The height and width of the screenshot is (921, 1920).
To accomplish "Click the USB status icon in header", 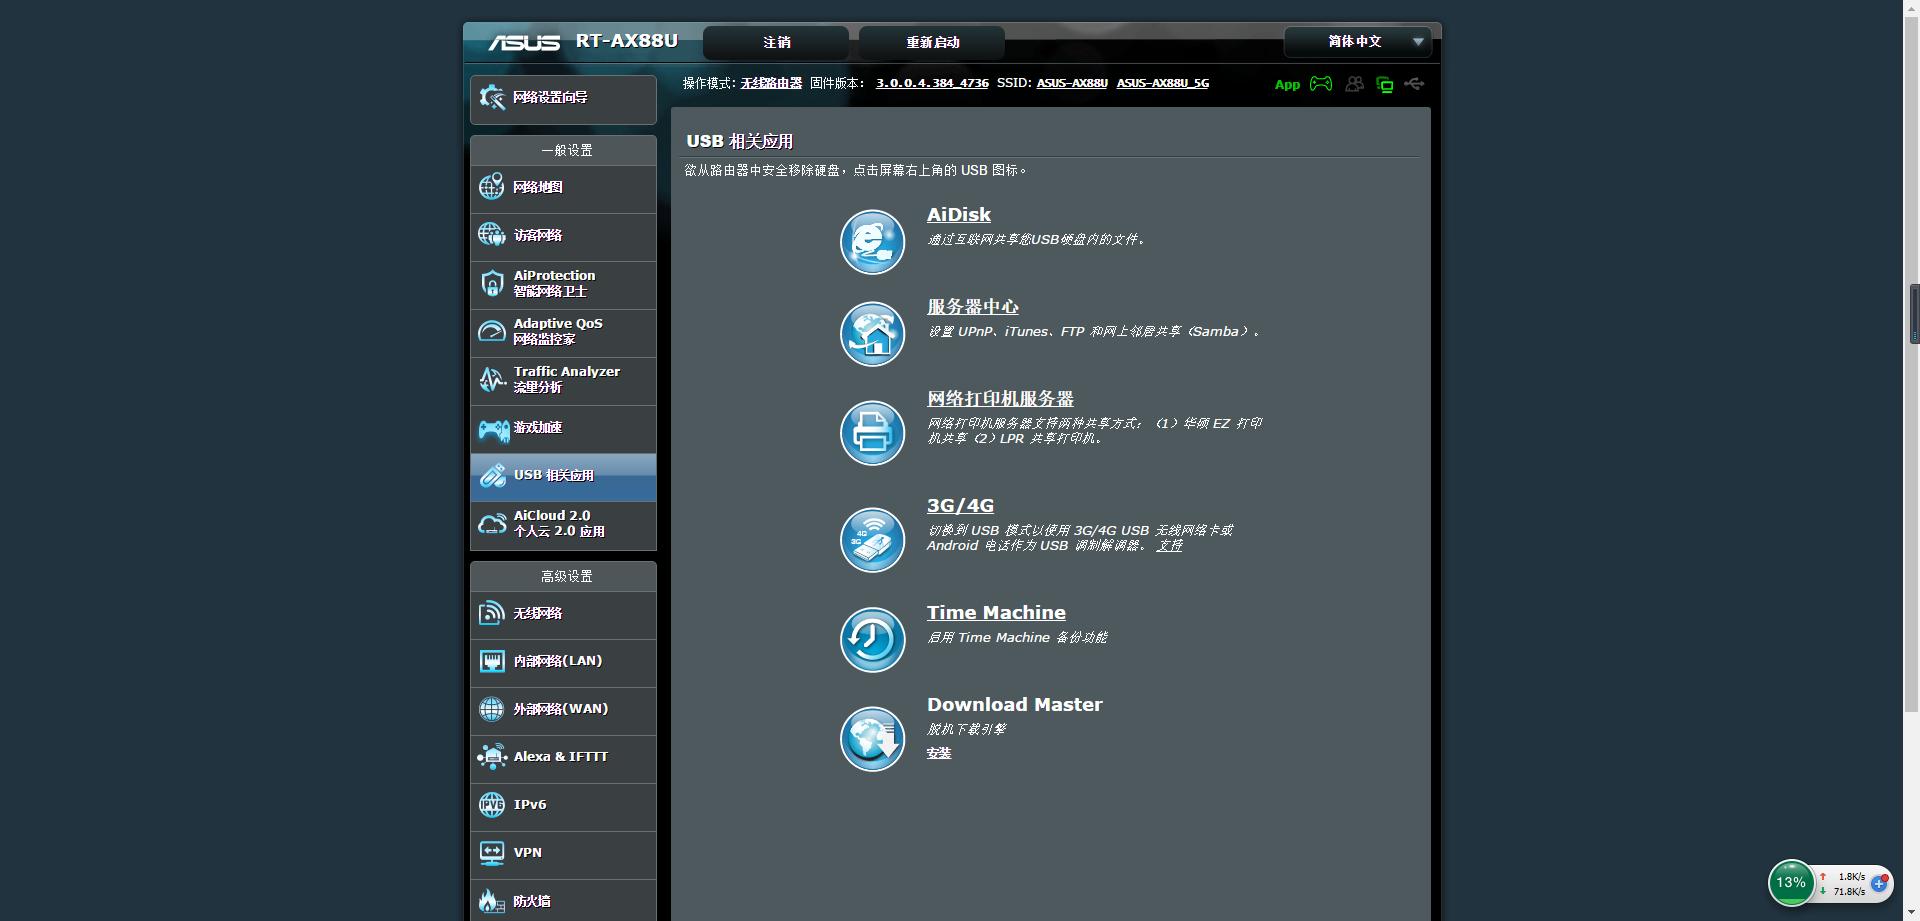I will click(1414, 84).
